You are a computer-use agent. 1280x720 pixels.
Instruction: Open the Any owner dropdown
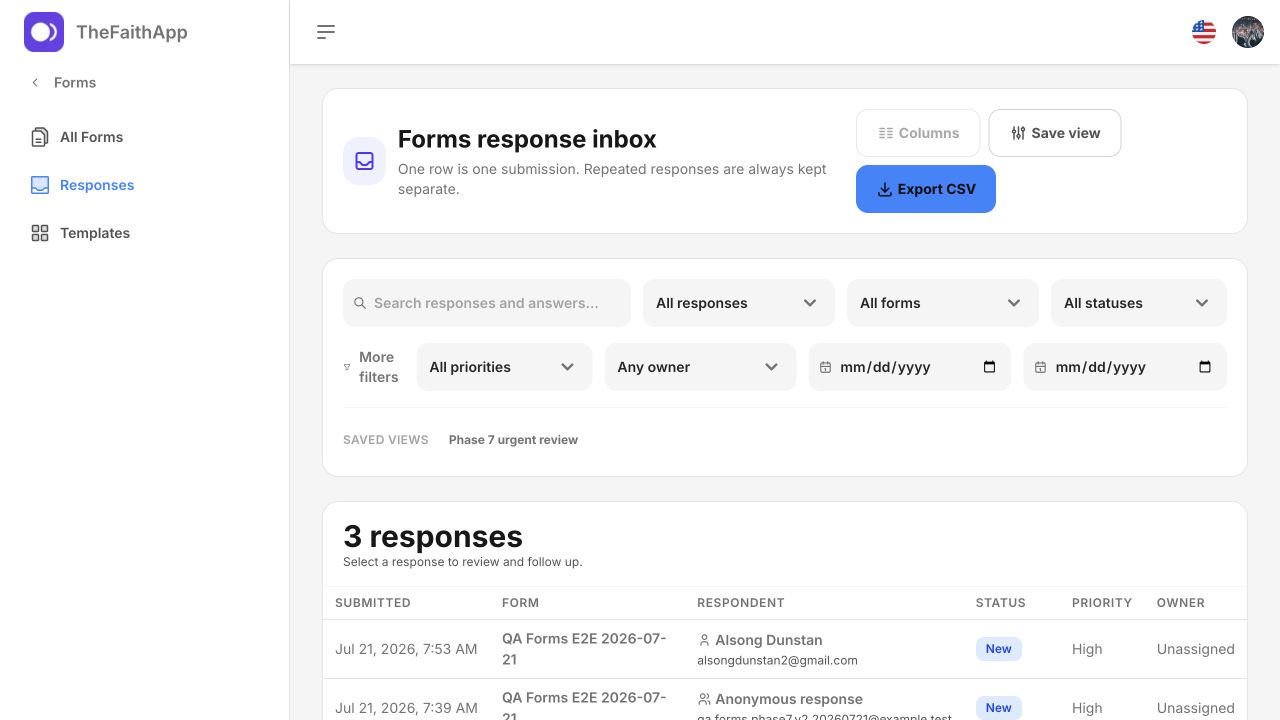click(x=701, y=367)
